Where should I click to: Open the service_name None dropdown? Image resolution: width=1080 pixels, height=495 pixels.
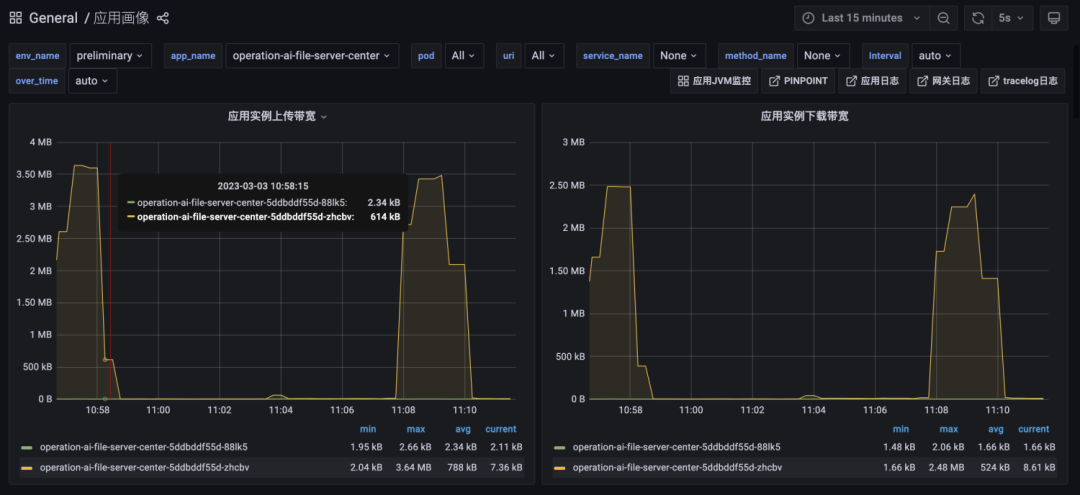coord(679,56)
